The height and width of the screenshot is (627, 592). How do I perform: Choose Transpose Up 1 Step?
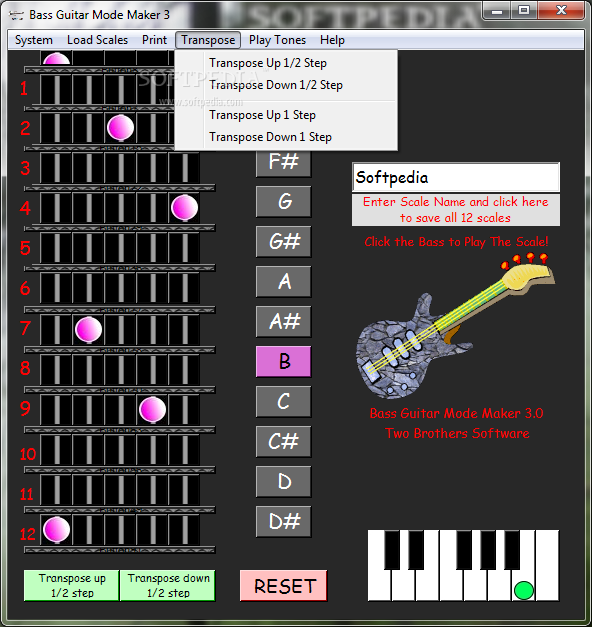286,115
